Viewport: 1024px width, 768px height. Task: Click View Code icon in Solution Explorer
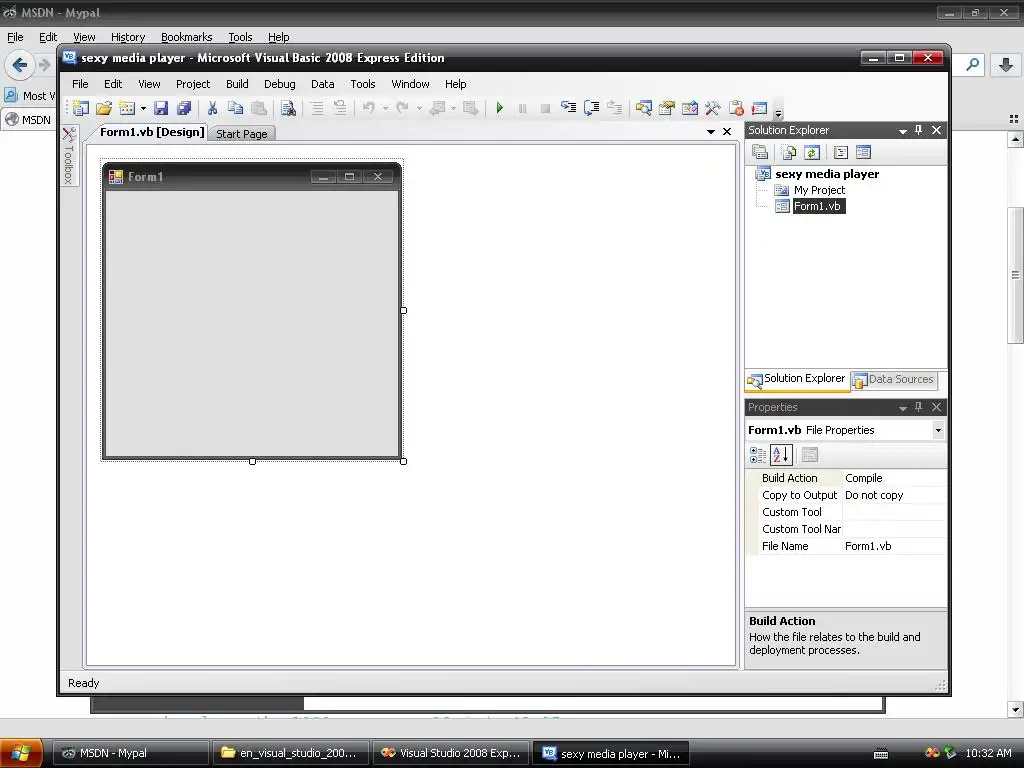(x=841, y=152)
